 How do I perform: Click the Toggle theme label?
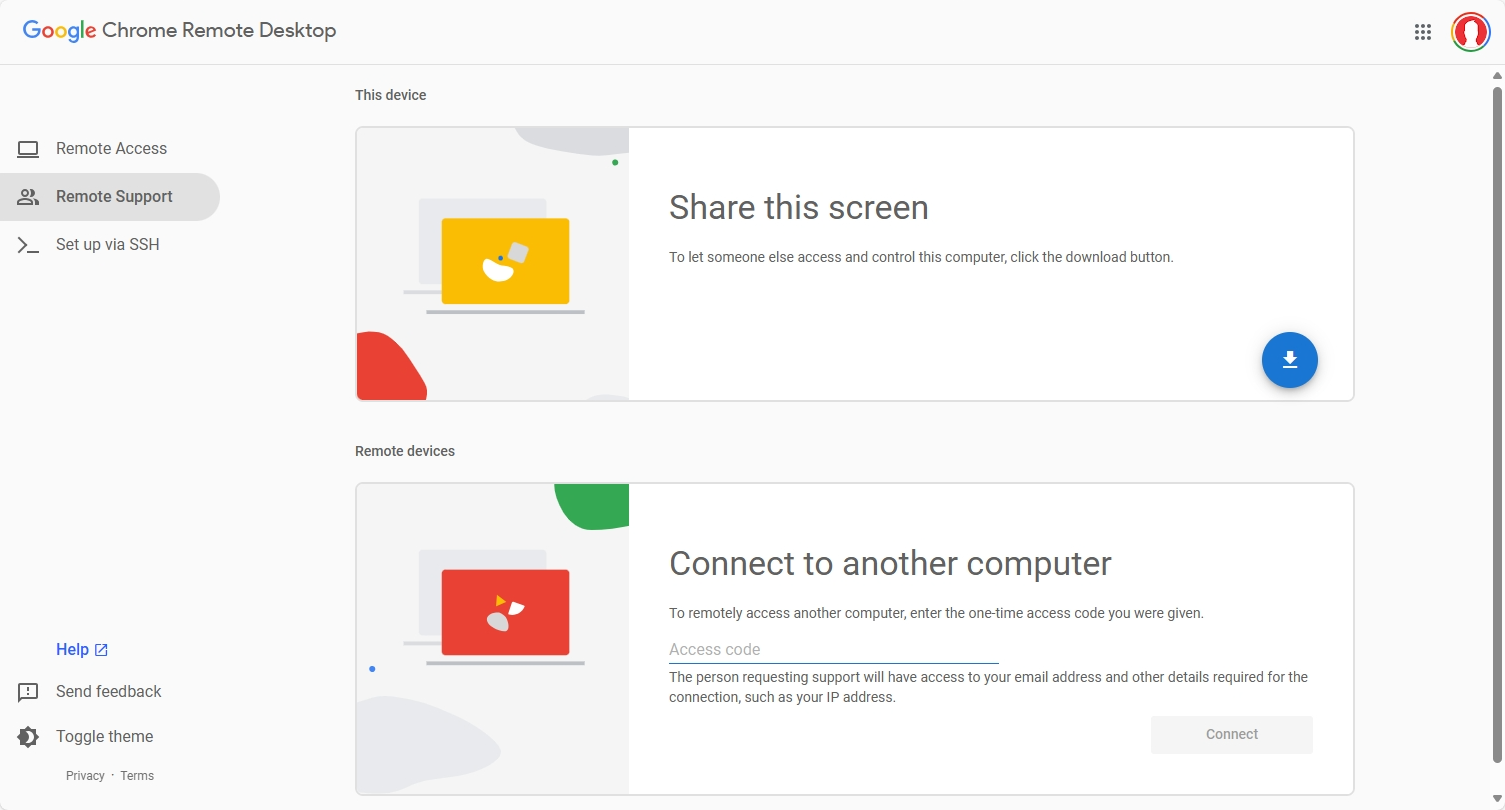[x=105, y=737]
